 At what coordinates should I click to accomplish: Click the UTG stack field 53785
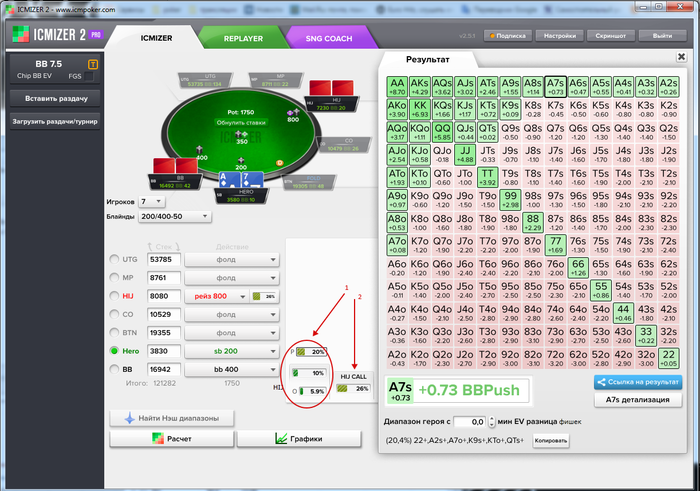164,259
